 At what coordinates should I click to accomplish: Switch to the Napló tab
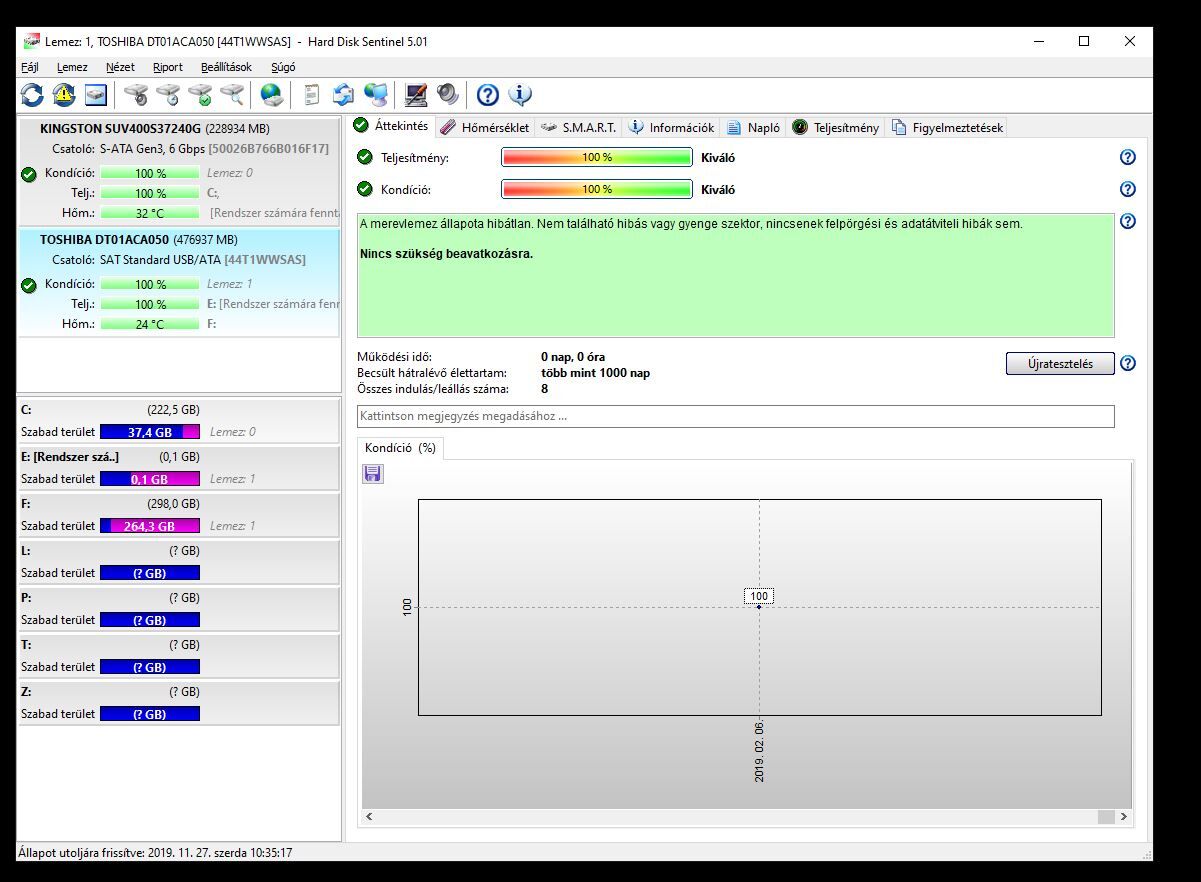pyautogui.click(x=753, y=127)
